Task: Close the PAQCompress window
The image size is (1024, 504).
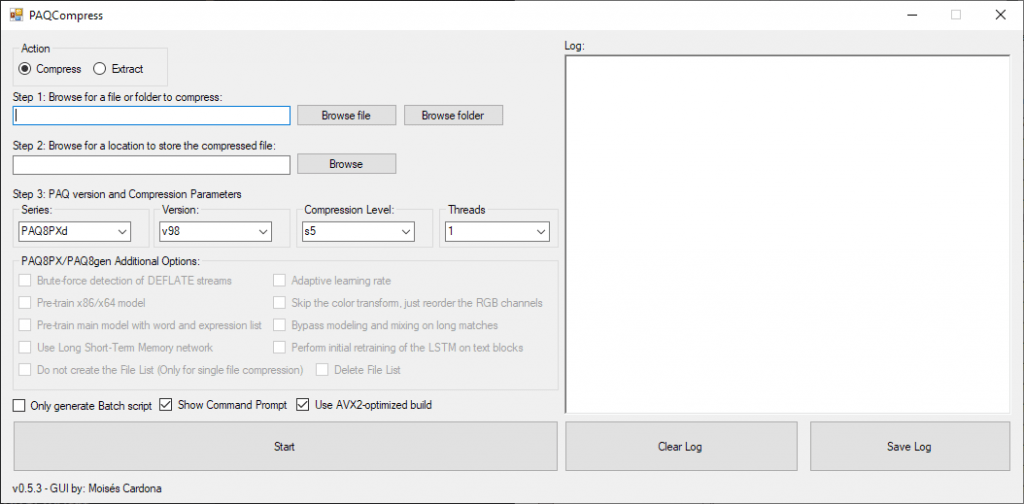Action: (x=1000, y=15)
